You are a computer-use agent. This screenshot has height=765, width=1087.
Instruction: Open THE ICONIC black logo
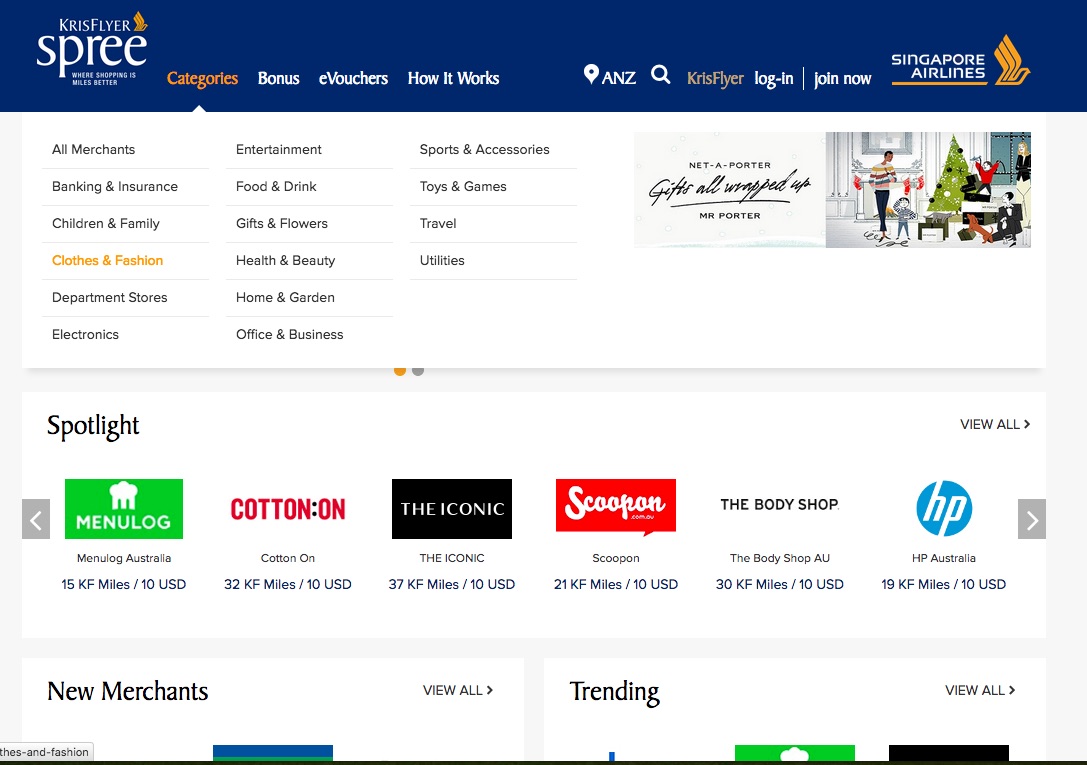tap(452, 509)
